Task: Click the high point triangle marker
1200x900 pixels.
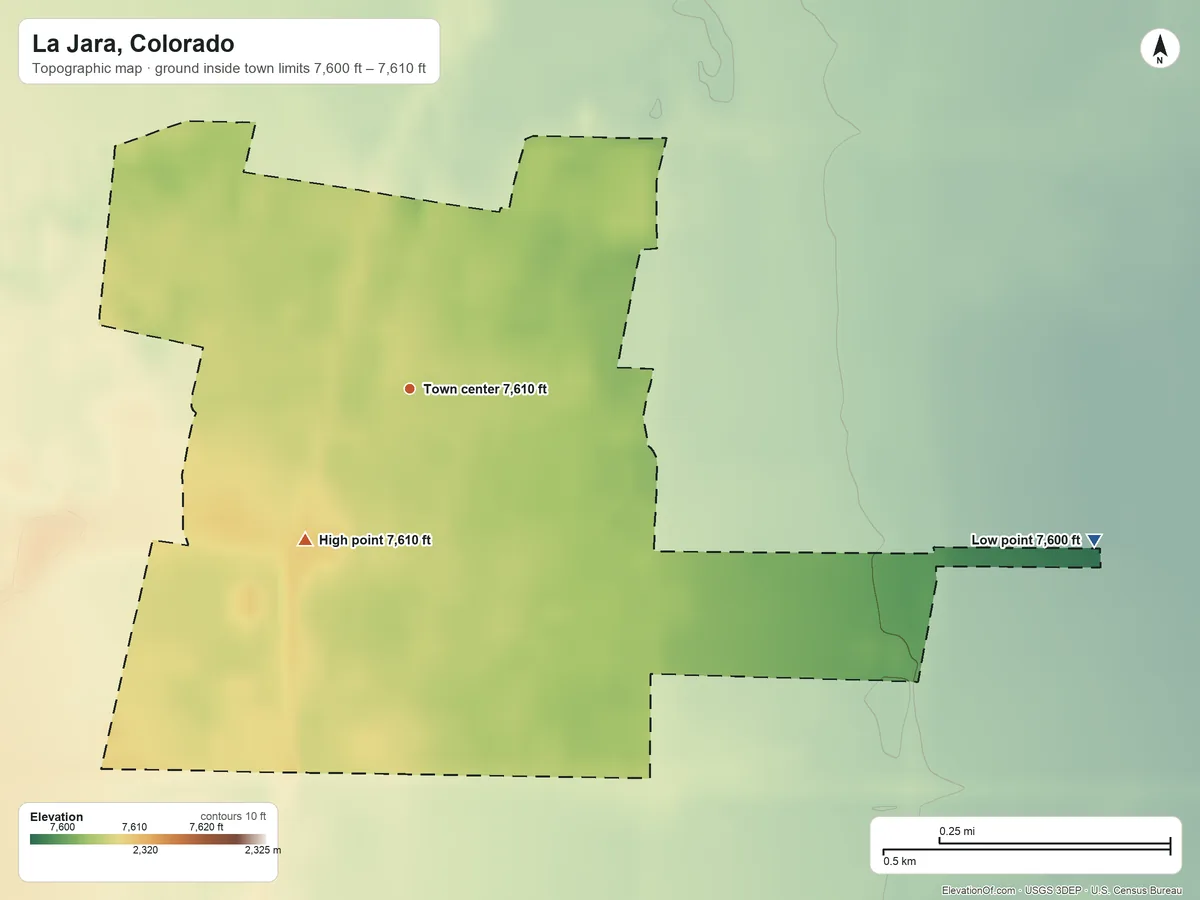Action: pos(305,540)
